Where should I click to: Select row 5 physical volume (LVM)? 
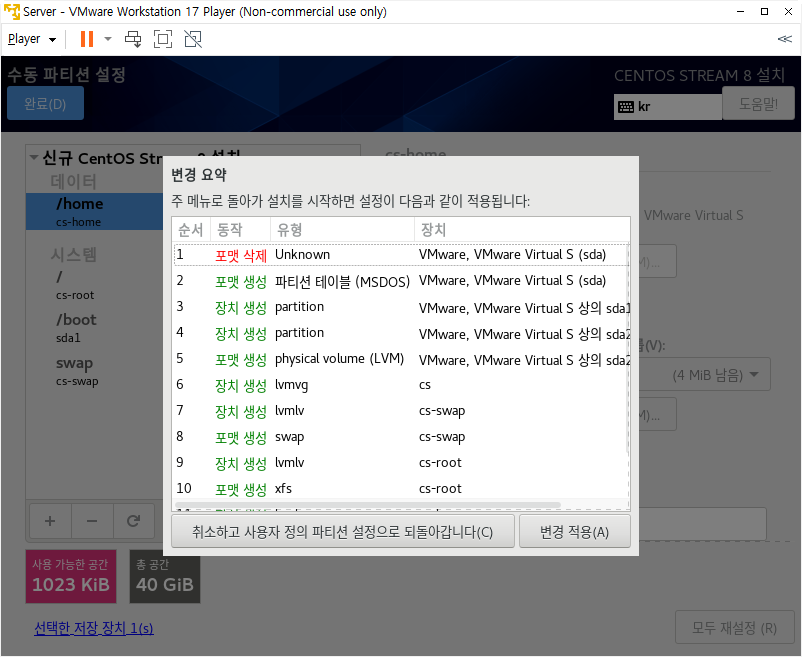pos(401,359)
